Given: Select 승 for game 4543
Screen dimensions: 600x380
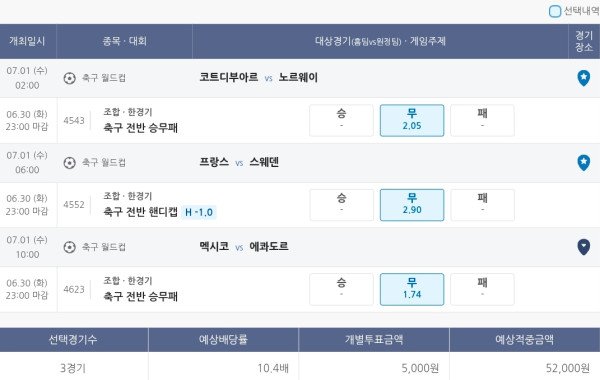Looking at the screenshot, I should (x=341, y=120).
